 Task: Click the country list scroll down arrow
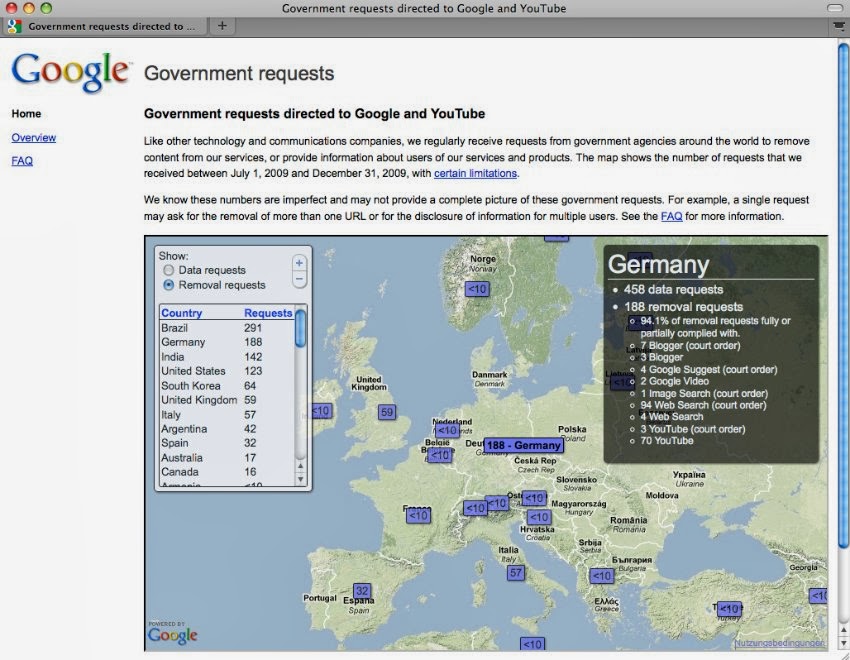tap(300, 480)
